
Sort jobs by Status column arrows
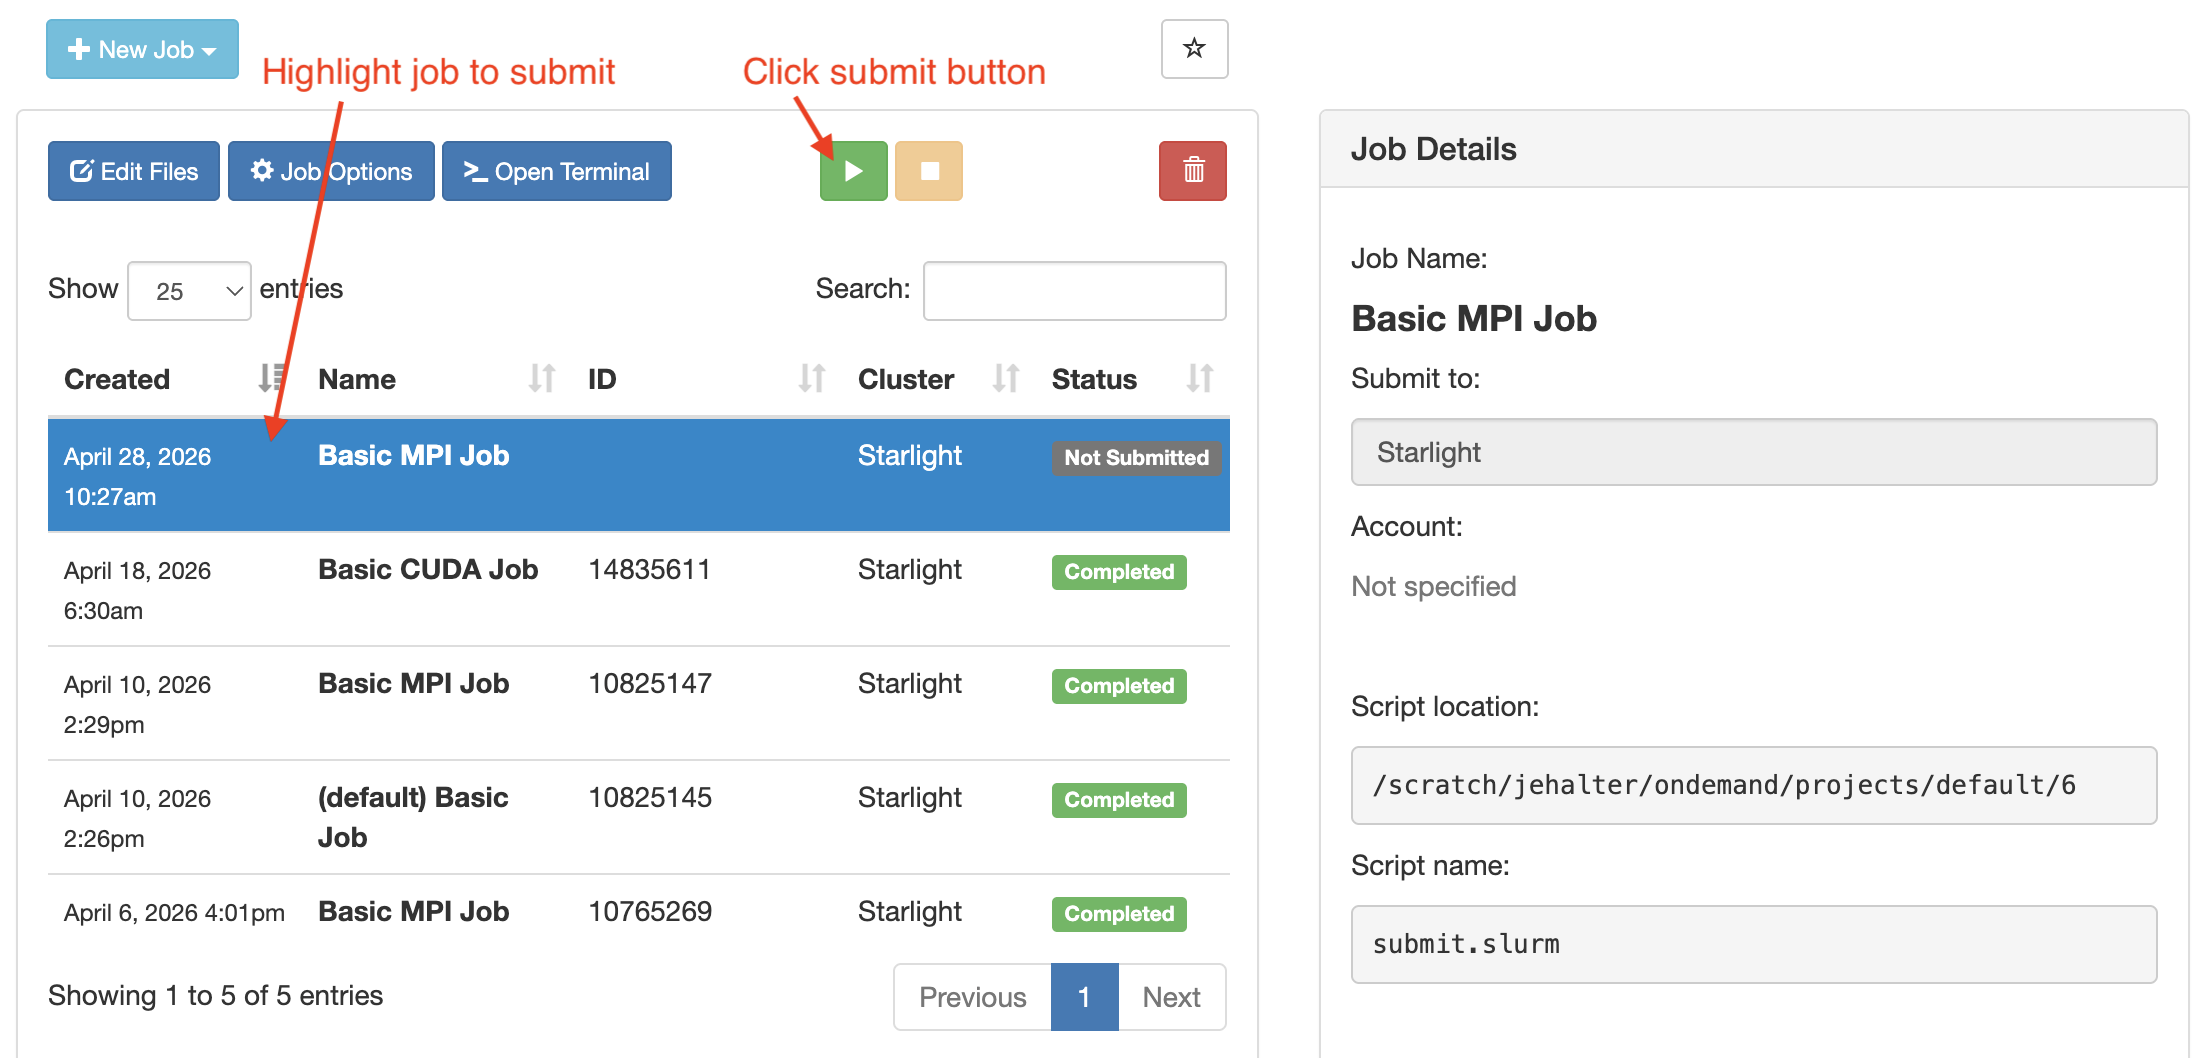[1199, 379]
